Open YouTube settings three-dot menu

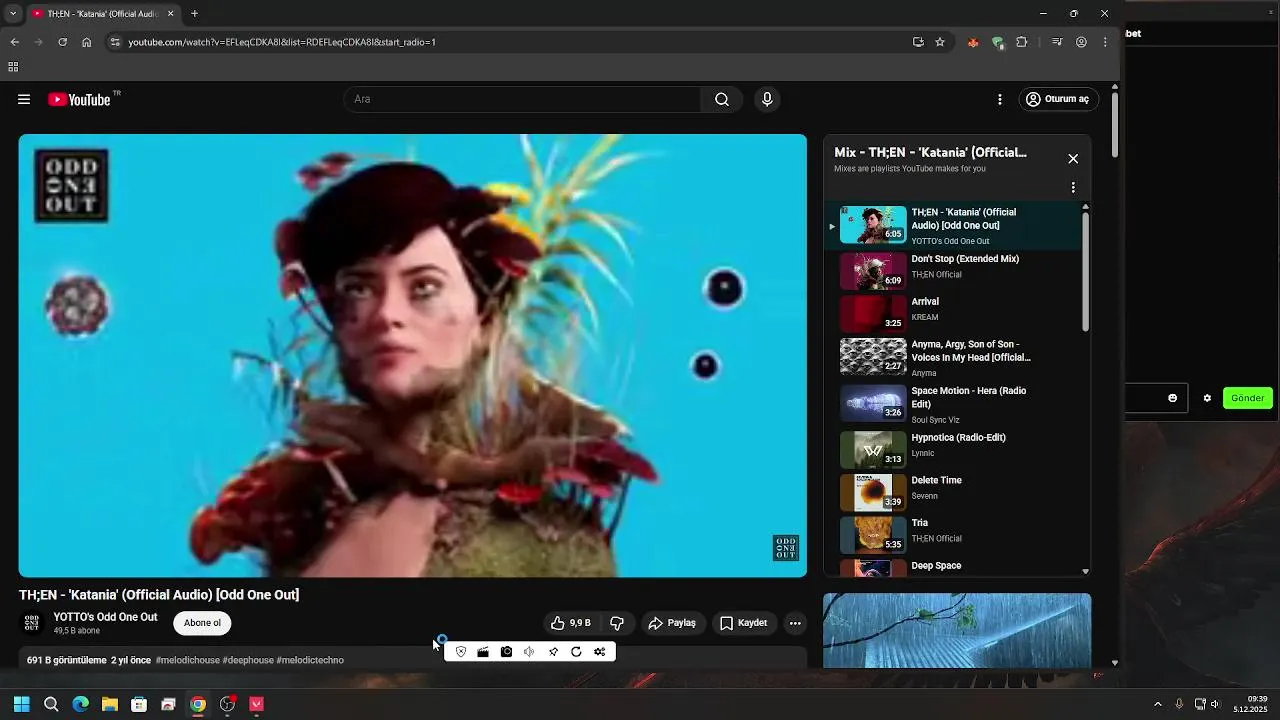point(999,99)
